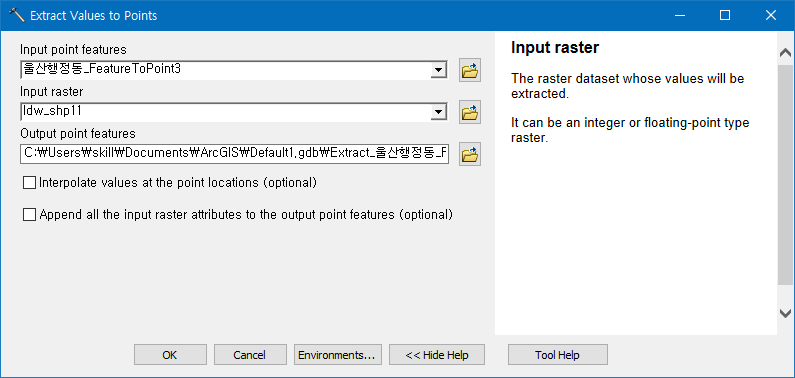Viewport: 795px width, 378px height.
Task: Browse for Output point features folder icon
Action: [x=470, y=155]
